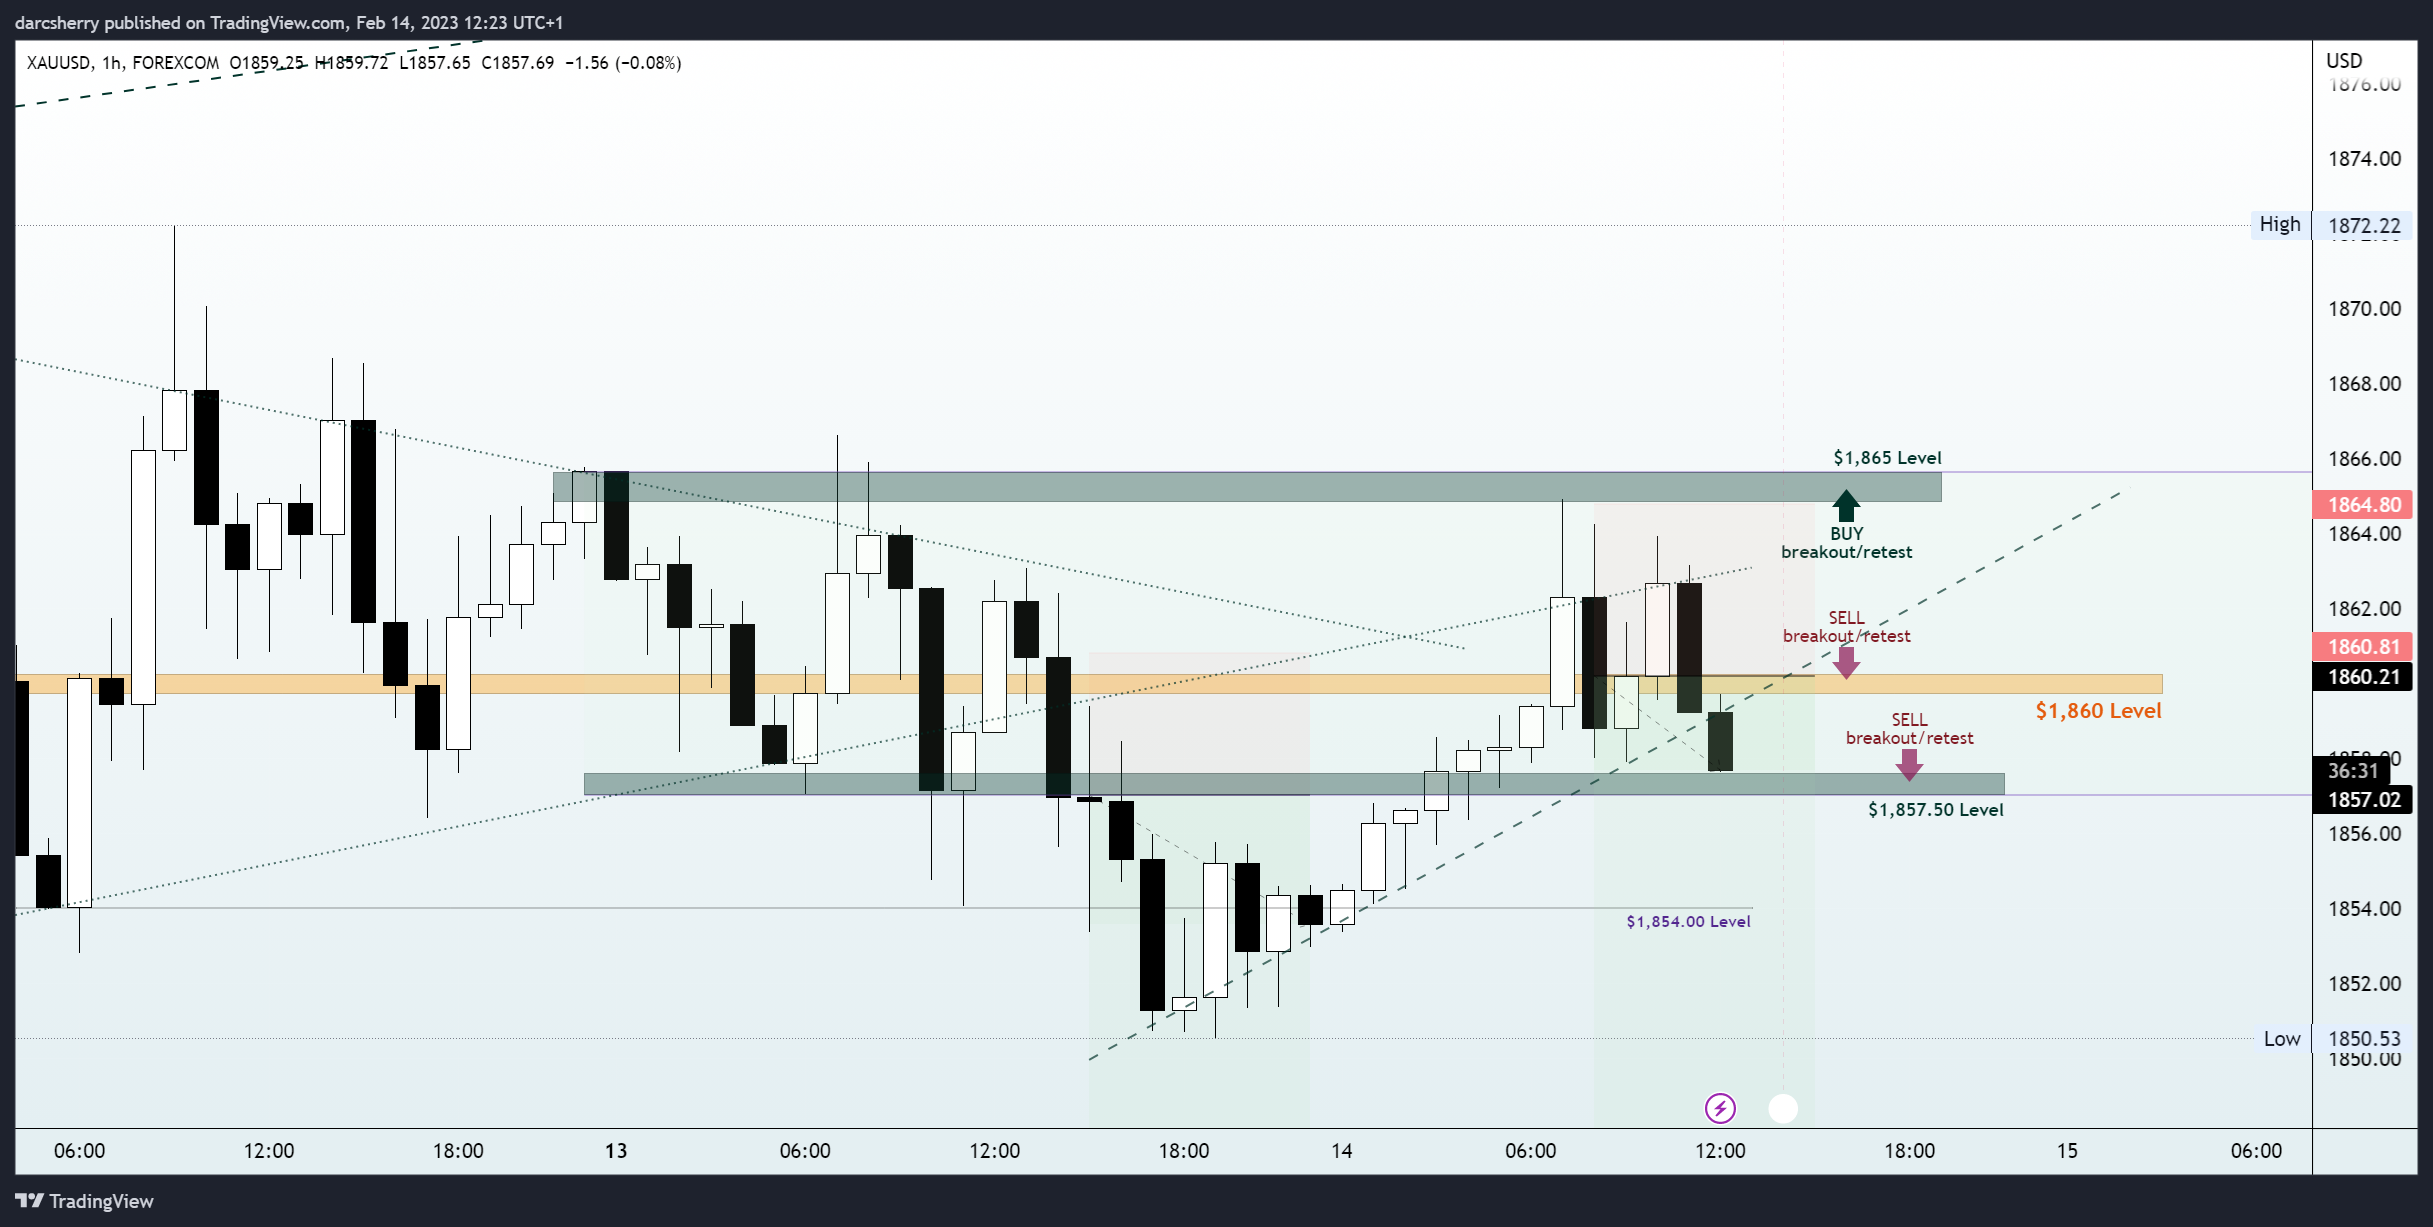Click the USD currency label
The image size is (2433, 1227).
tap(2344, 61)
